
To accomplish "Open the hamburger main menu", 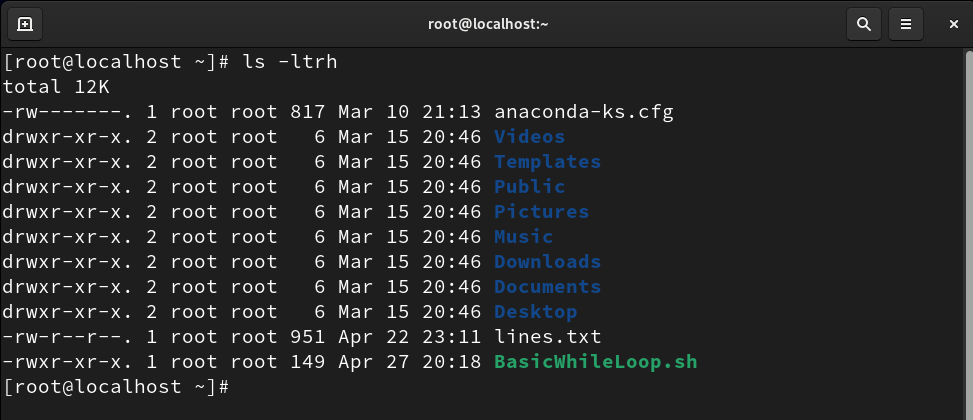I will [905, 24].
